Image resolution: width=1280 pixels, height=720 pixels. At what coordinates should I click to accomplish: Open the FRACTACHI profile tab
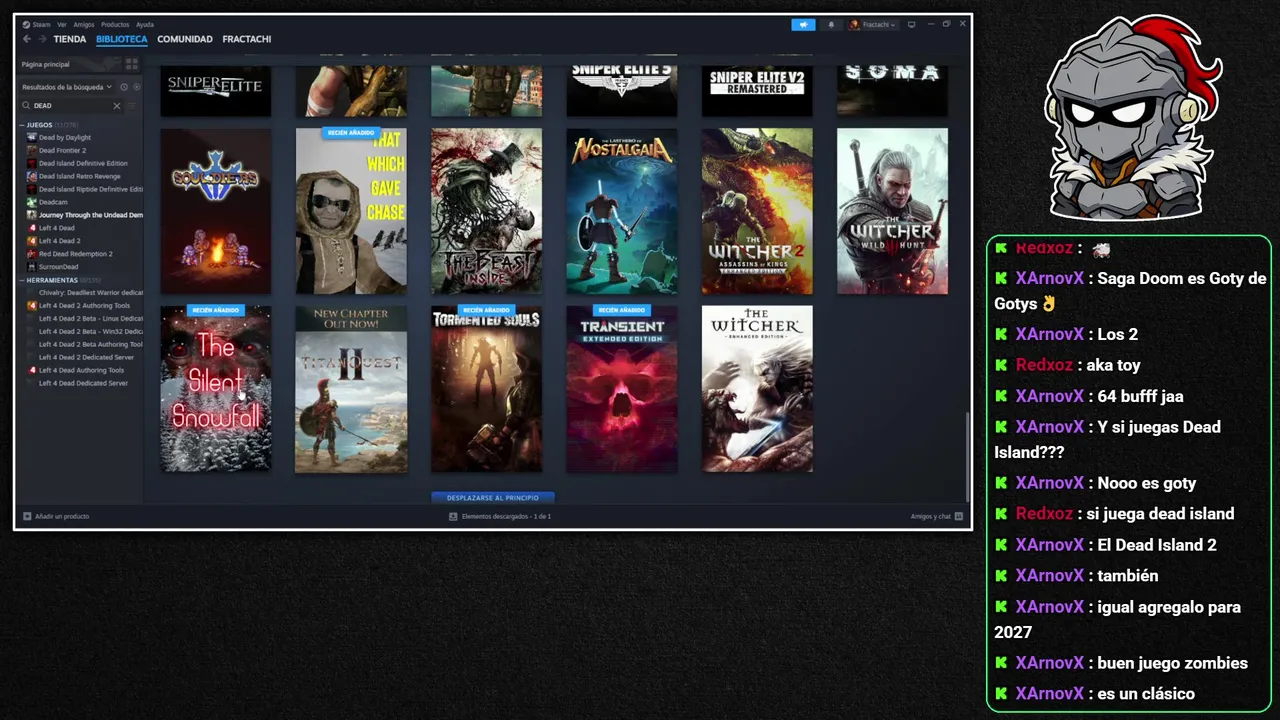pos(247,39)
